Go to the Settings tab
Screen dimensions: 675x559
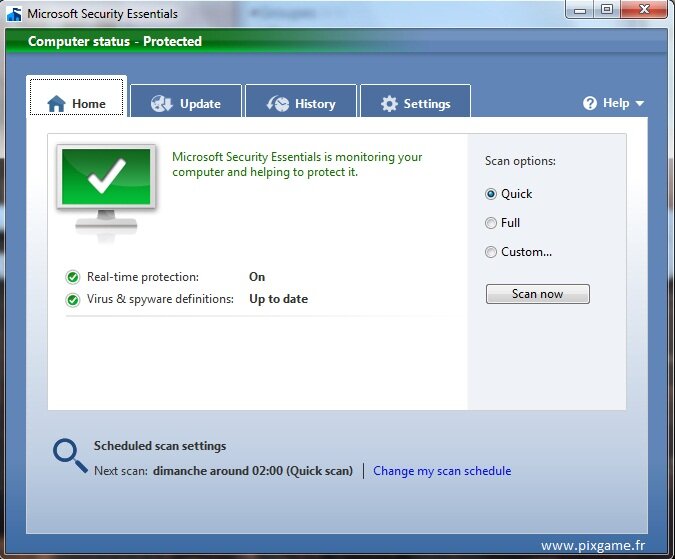click(x=416, y=101)
